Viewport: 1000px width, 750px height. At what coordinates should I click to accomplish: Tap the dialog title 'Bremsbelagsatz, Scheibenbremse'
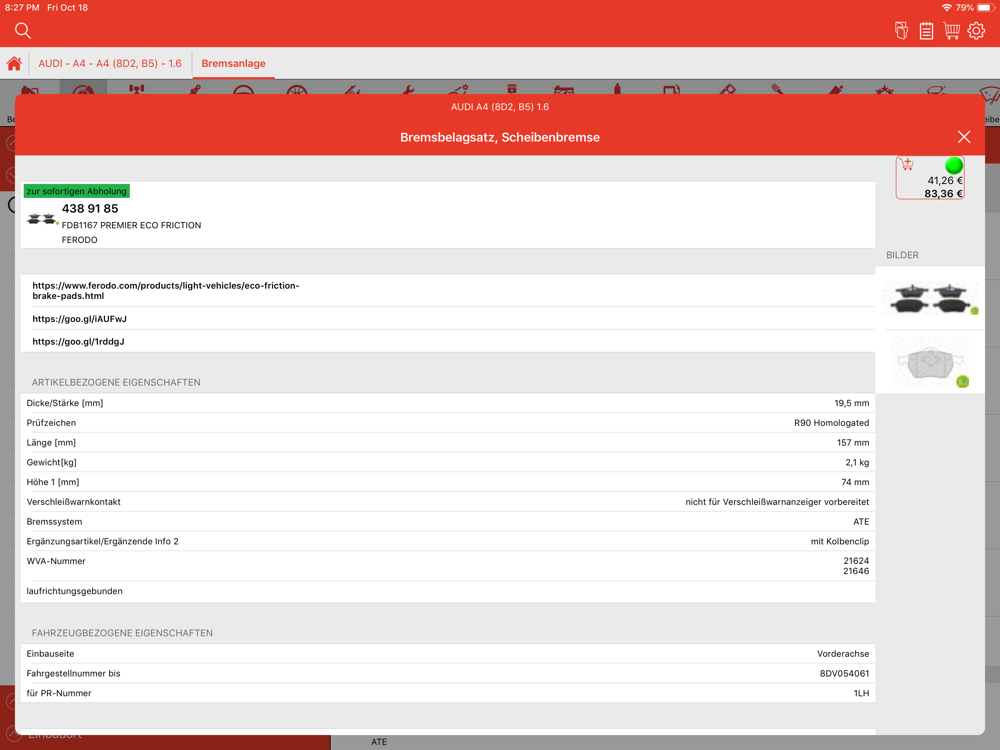(x=500, y=137)
